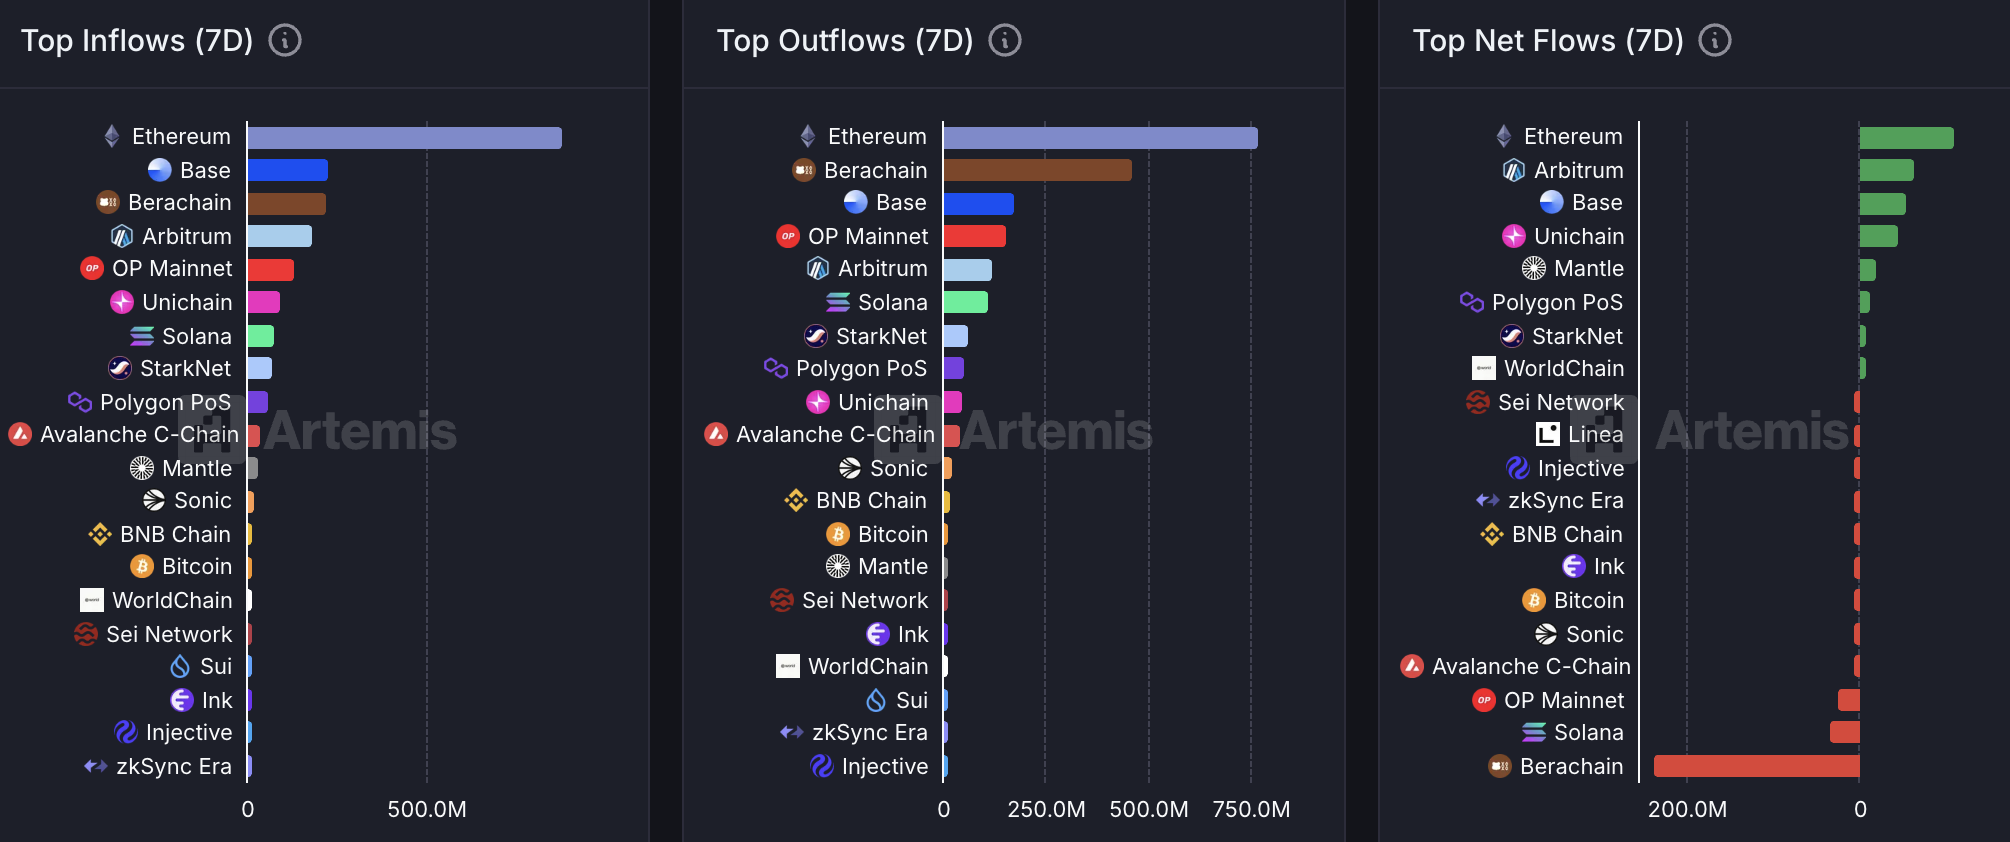Click the WorldChain label in Top Inflows

pos(172,600)
